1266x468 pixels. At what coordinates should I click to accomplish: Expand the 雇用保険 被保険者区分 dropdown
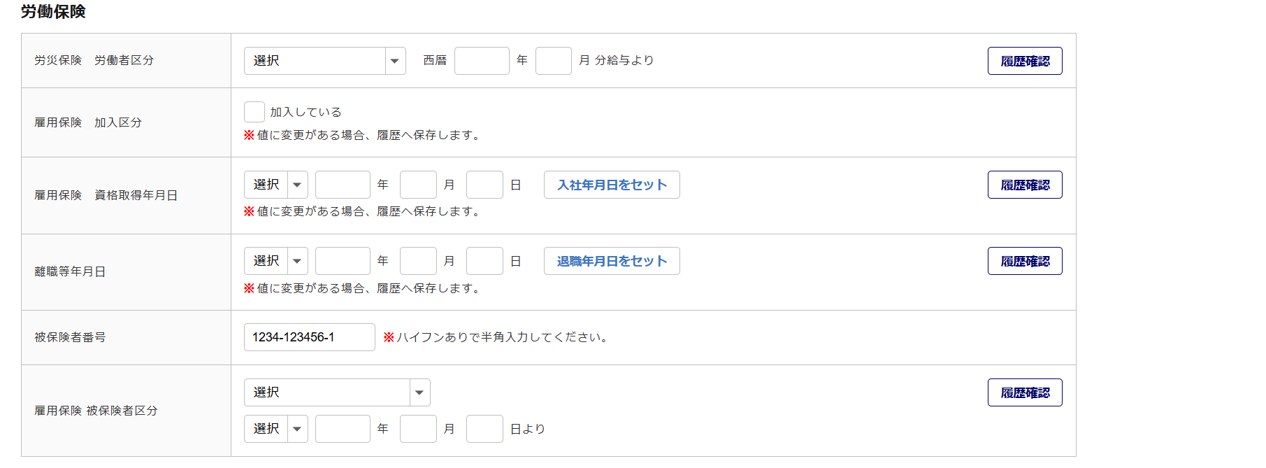tap(337, 392)
